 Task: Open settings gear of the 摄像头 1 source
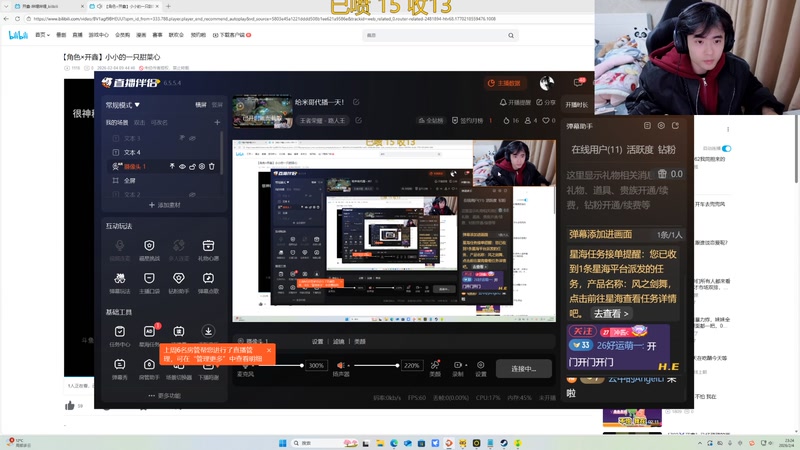pyautogui.click(x=202, y=166)
